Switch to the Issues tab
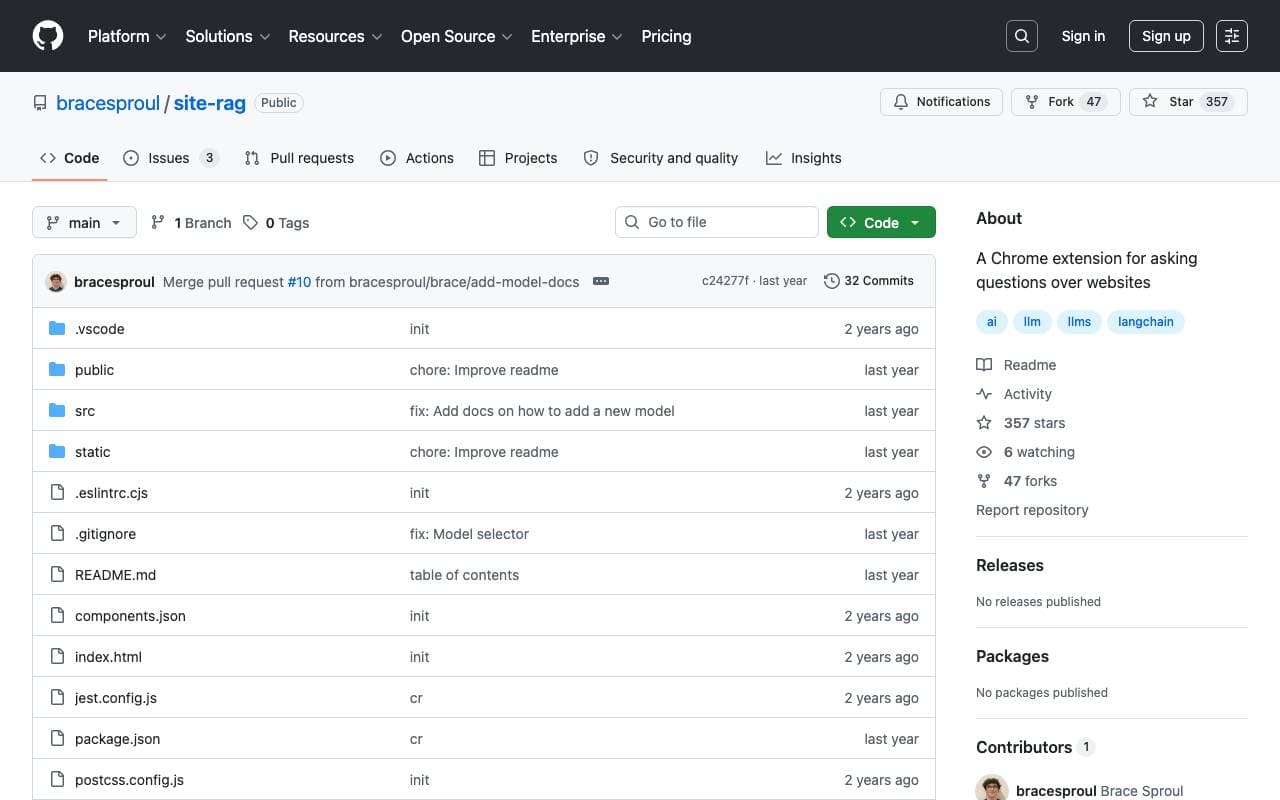The height and width of the screenshot is (800, 1280). pyautogui.click(x=170, y=158)
